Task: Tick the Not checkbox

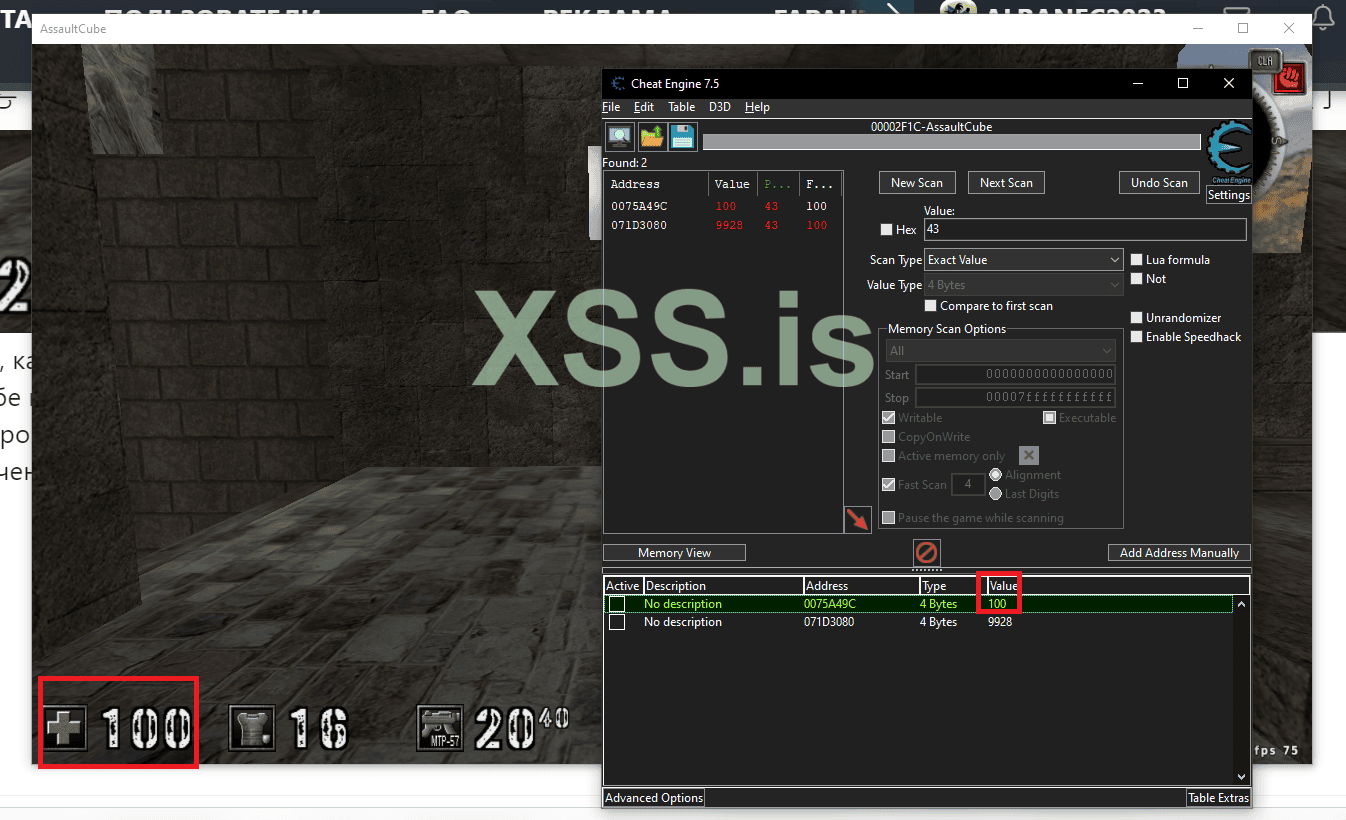Action: [x=1136, y=279]
